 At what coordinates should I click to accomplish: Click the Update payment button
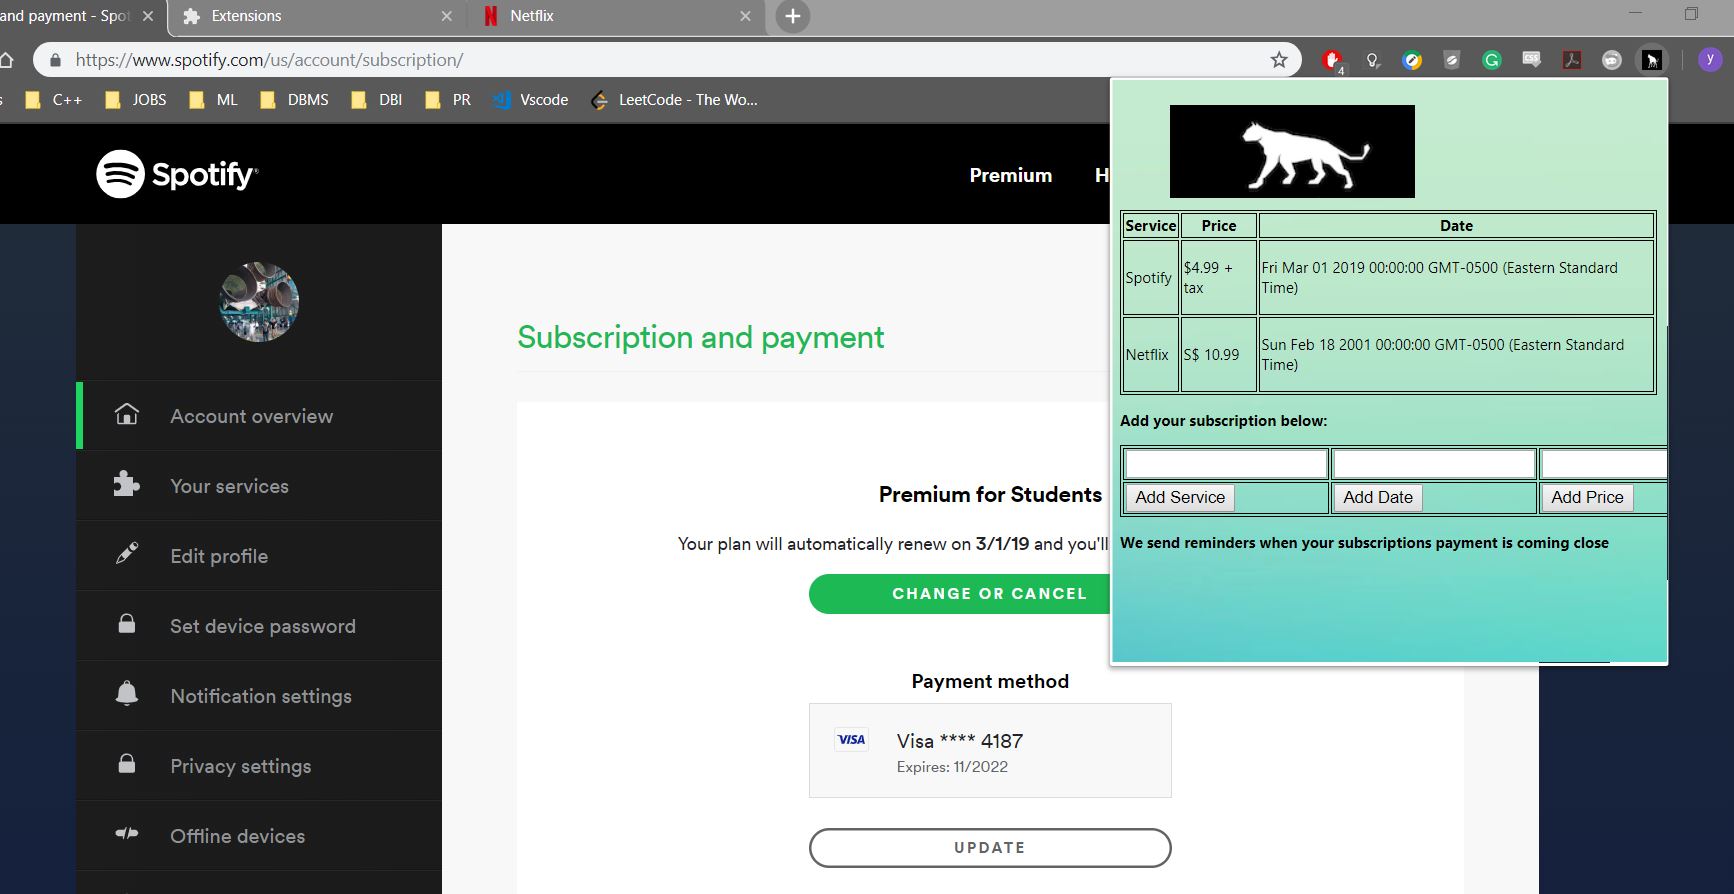tap(990, 848)
